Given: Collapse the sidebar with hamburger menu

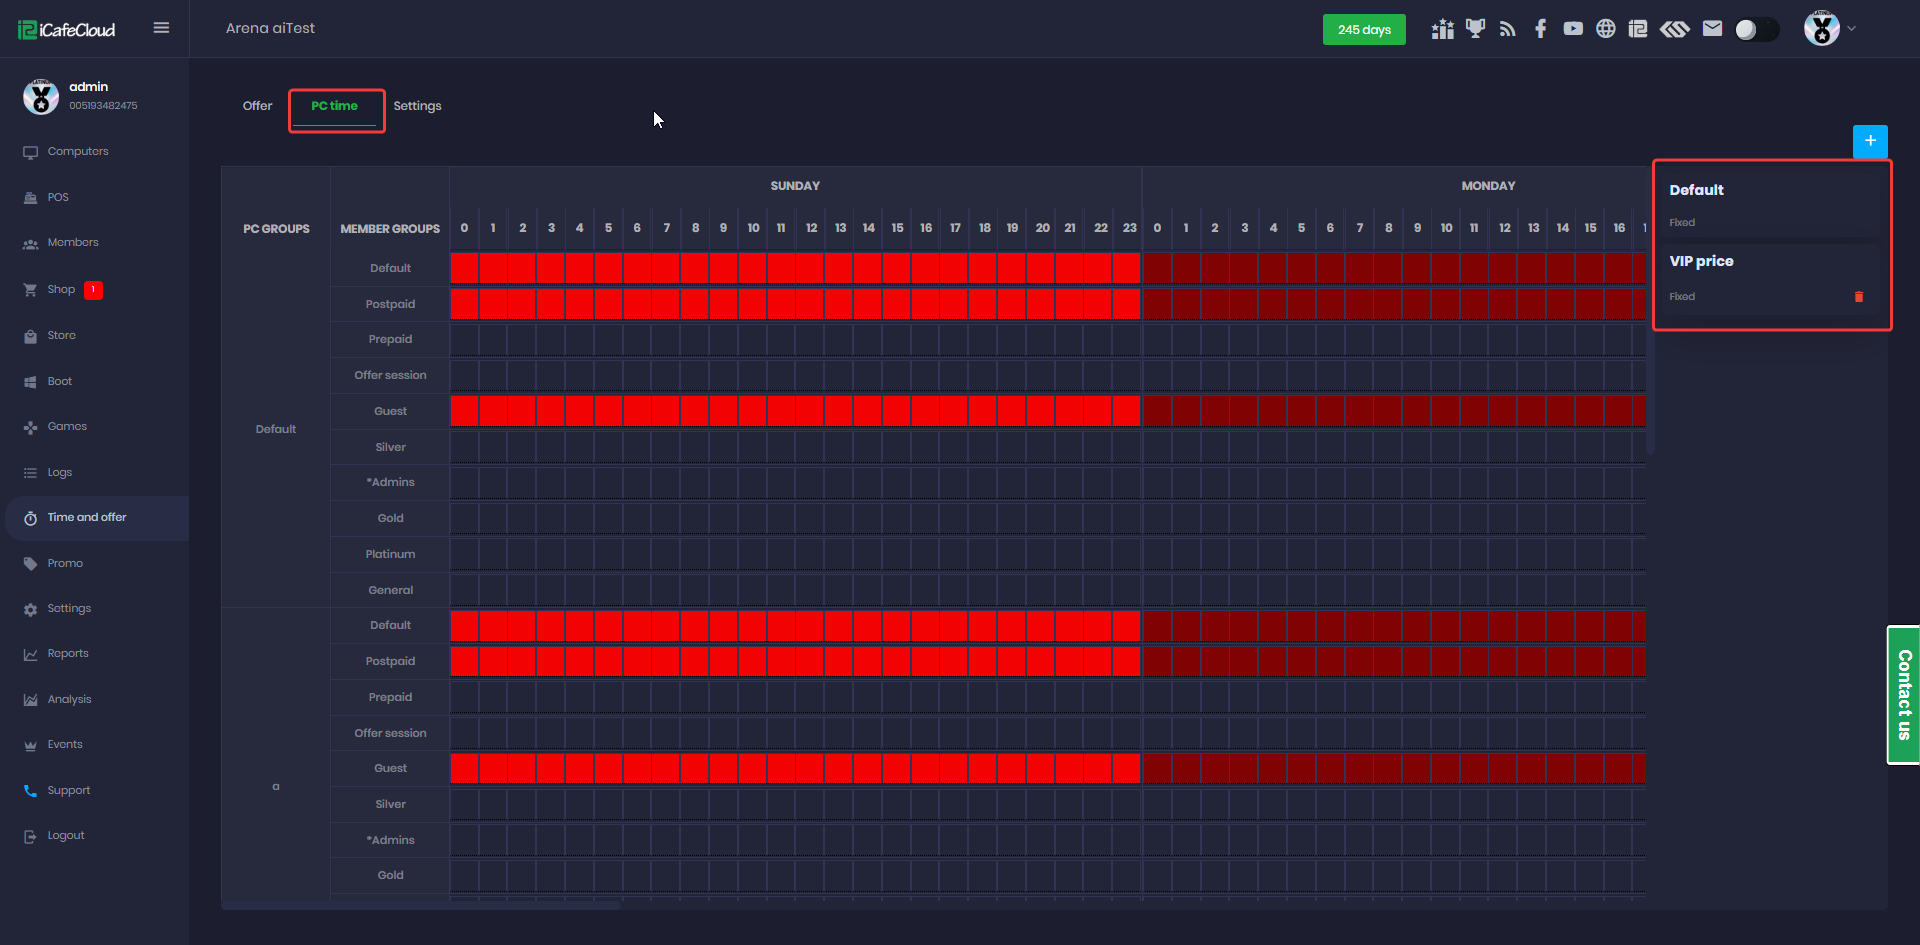Looking at the screenshot, I should (161, 28).
